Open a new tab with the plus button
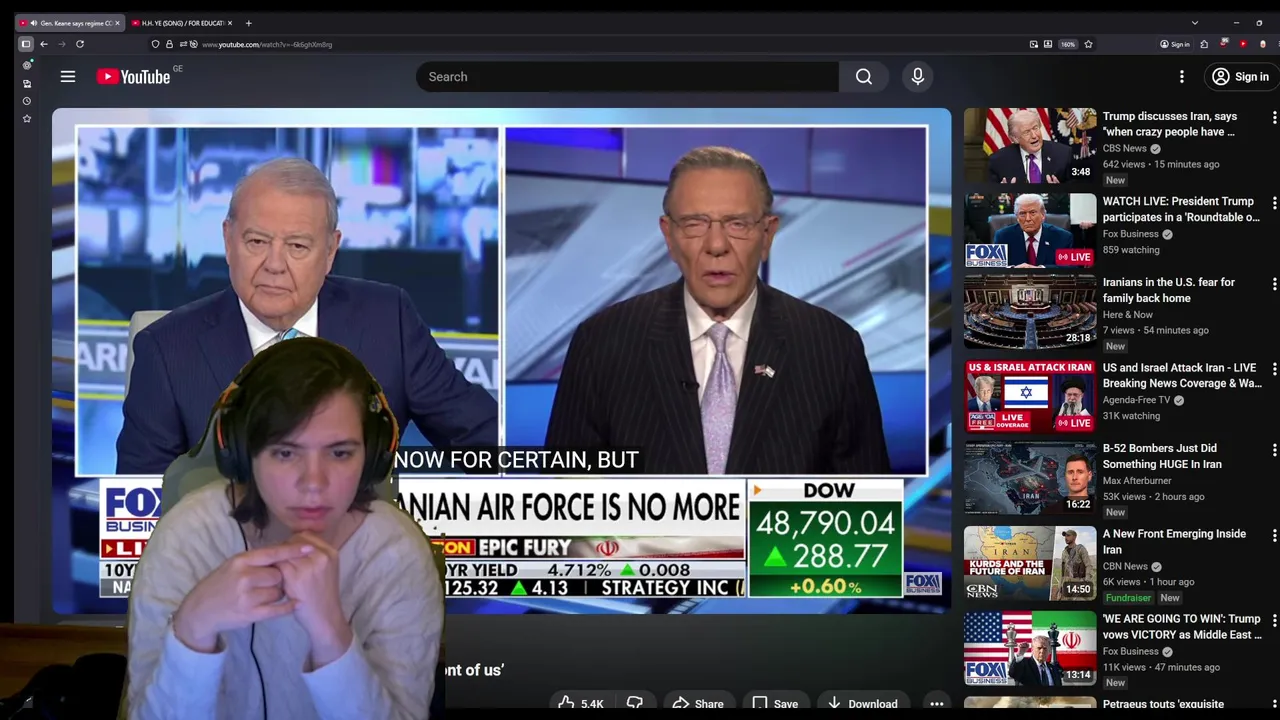1280x720 pixels. click(x=248, y=23)
